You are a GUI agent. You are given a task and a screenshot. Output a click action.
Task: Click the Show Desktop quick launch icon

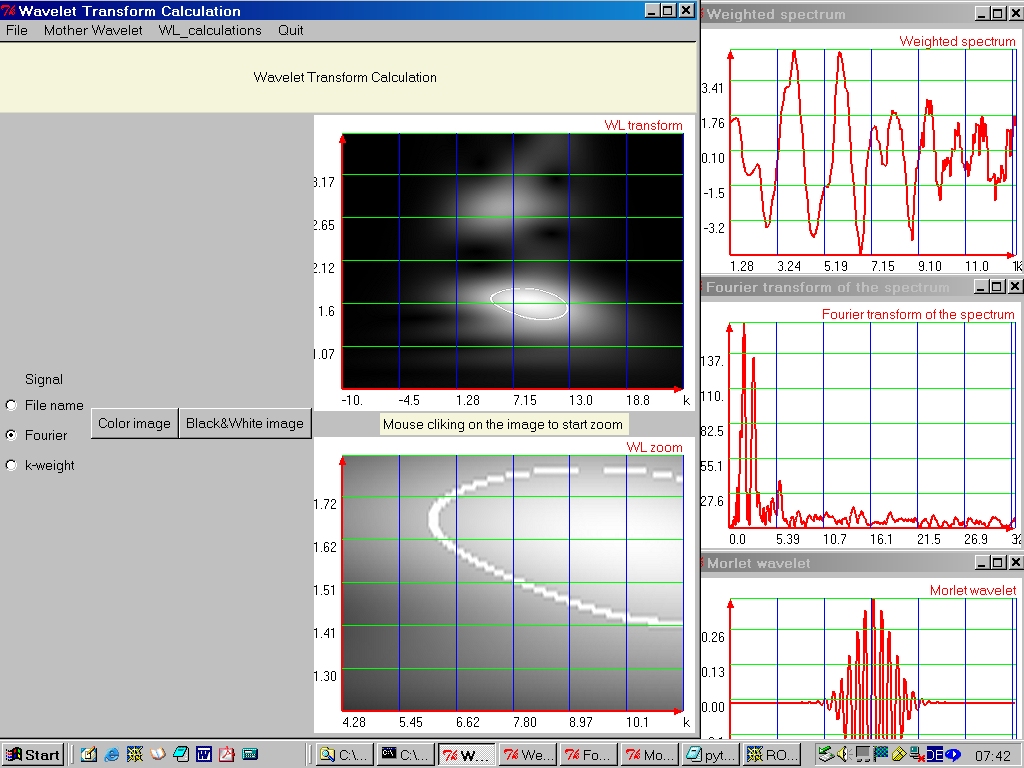click(x=88, y=755)
